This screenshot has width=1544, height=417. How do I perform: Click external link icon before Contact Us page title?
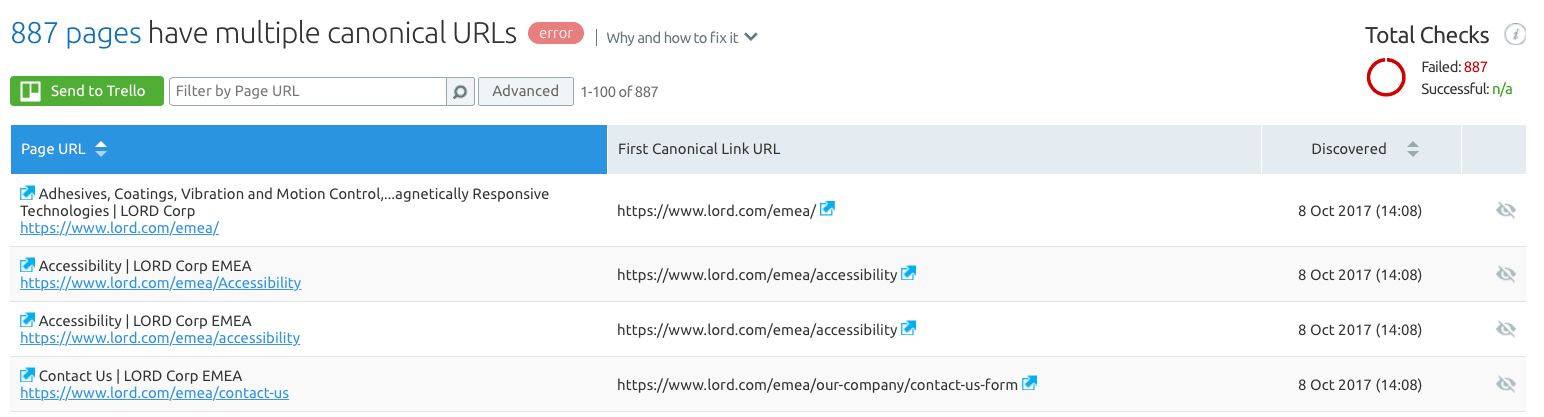click(x=28, y=376)
